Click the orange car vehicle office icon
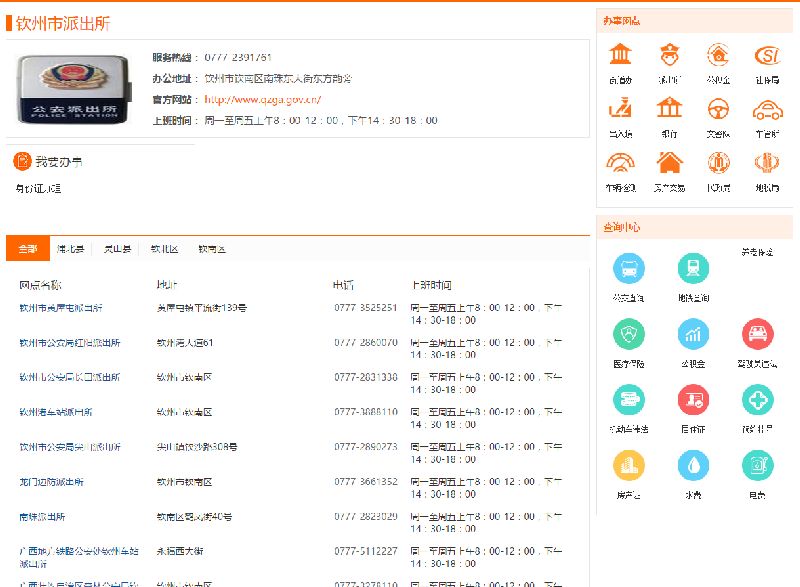This screenshot has width=800, height=587. (x=767, y=108)
